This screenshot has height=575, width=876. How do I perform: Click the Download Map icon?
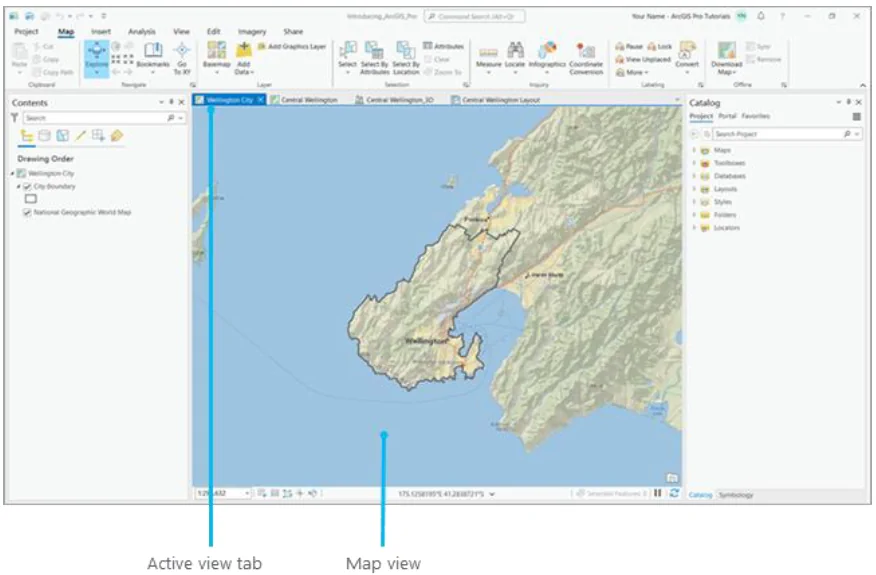[726, 51]
